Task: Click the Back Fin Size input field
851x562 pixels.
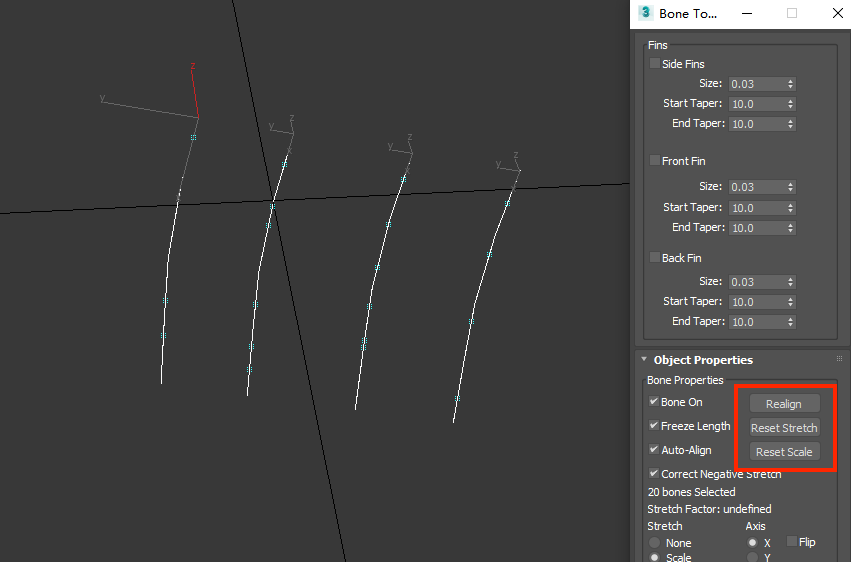Action: pos(757,282)
